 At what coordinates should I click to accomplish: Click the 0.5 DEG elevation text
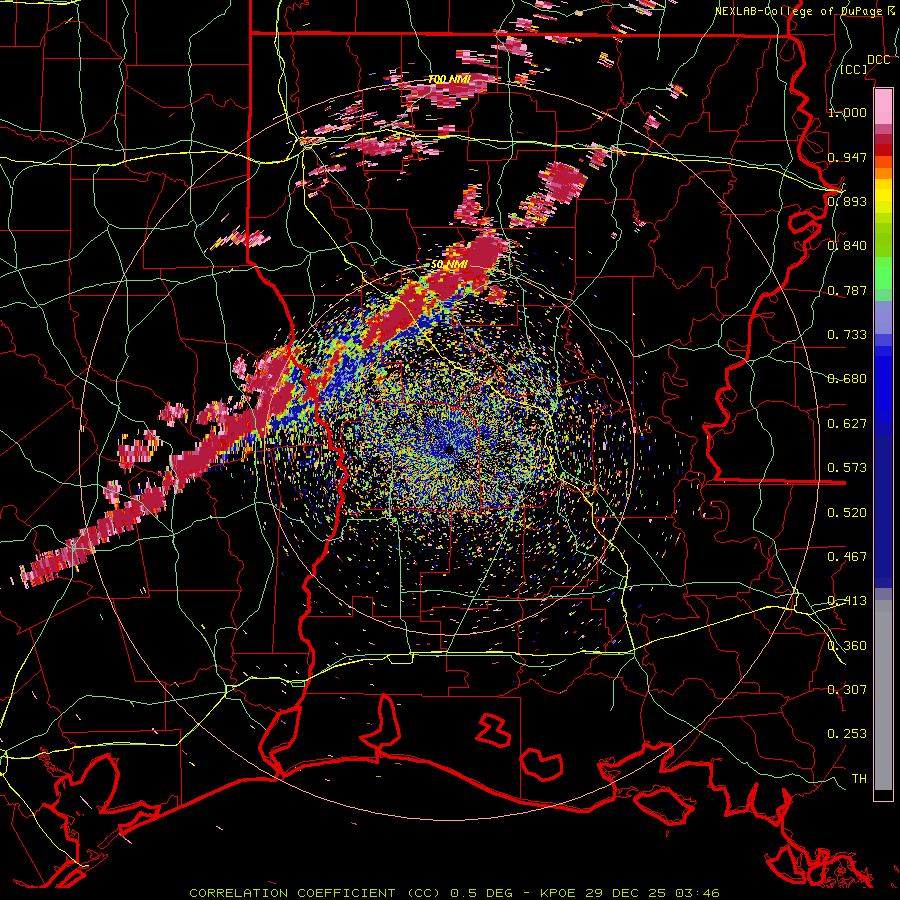[x=480, y=893]
